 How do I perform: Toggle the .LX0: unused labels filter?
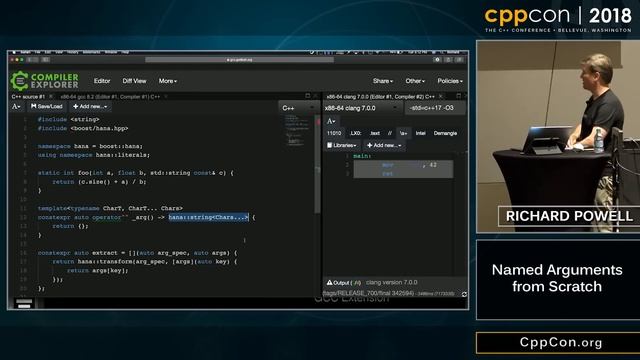pos(356,133)
